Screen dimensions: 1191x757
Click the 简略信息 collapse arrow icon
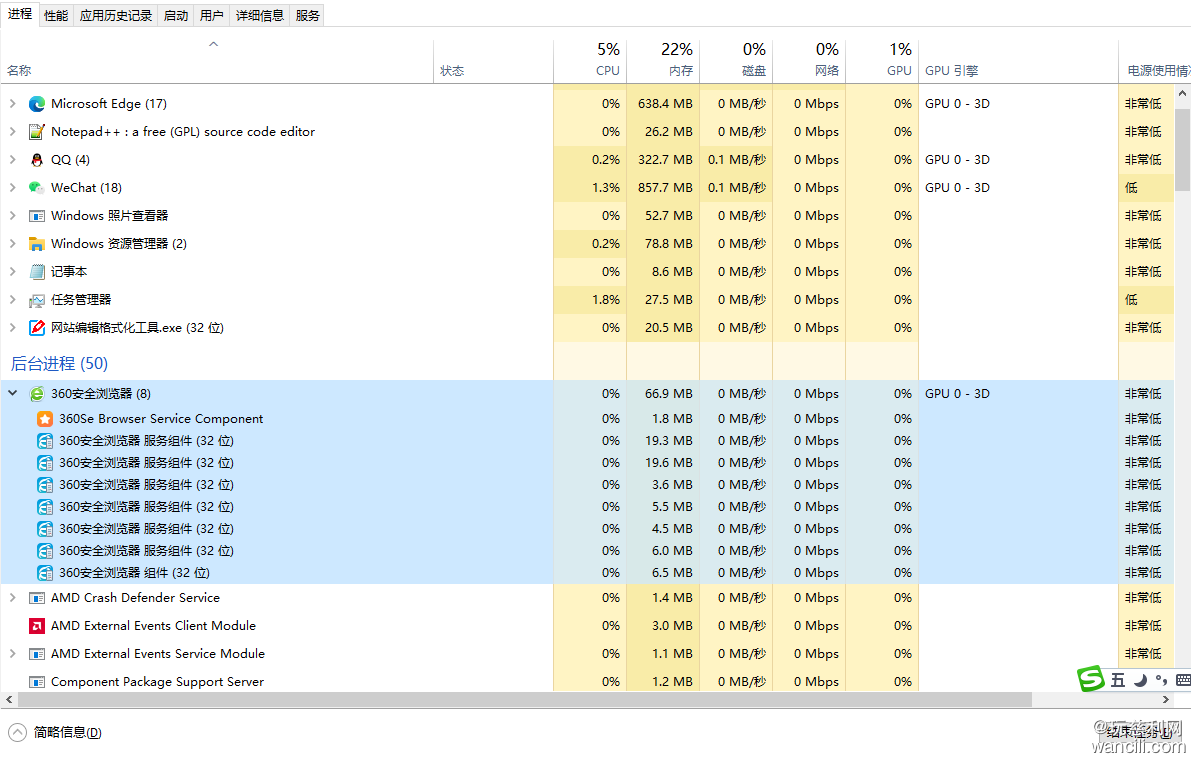click(17, 733)
